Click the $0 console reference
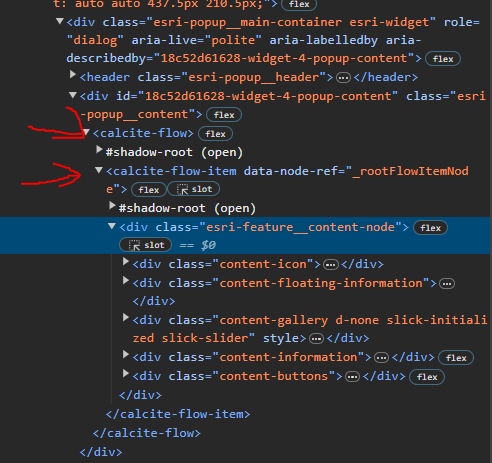The height and width of the screenshot is (463, 492). point(208,245)
